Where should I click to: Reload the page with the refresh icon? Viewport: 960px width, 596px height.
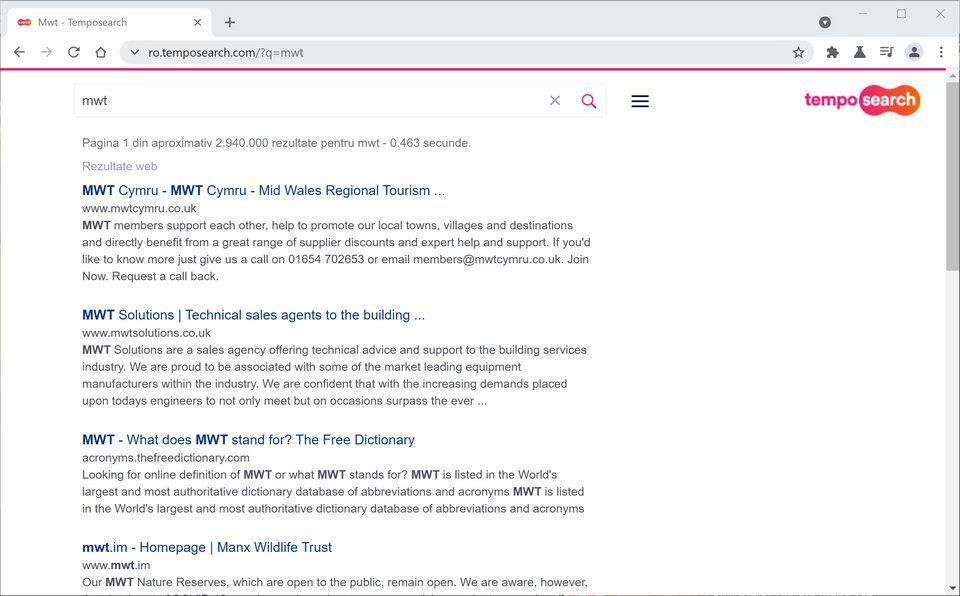point(74,52)
